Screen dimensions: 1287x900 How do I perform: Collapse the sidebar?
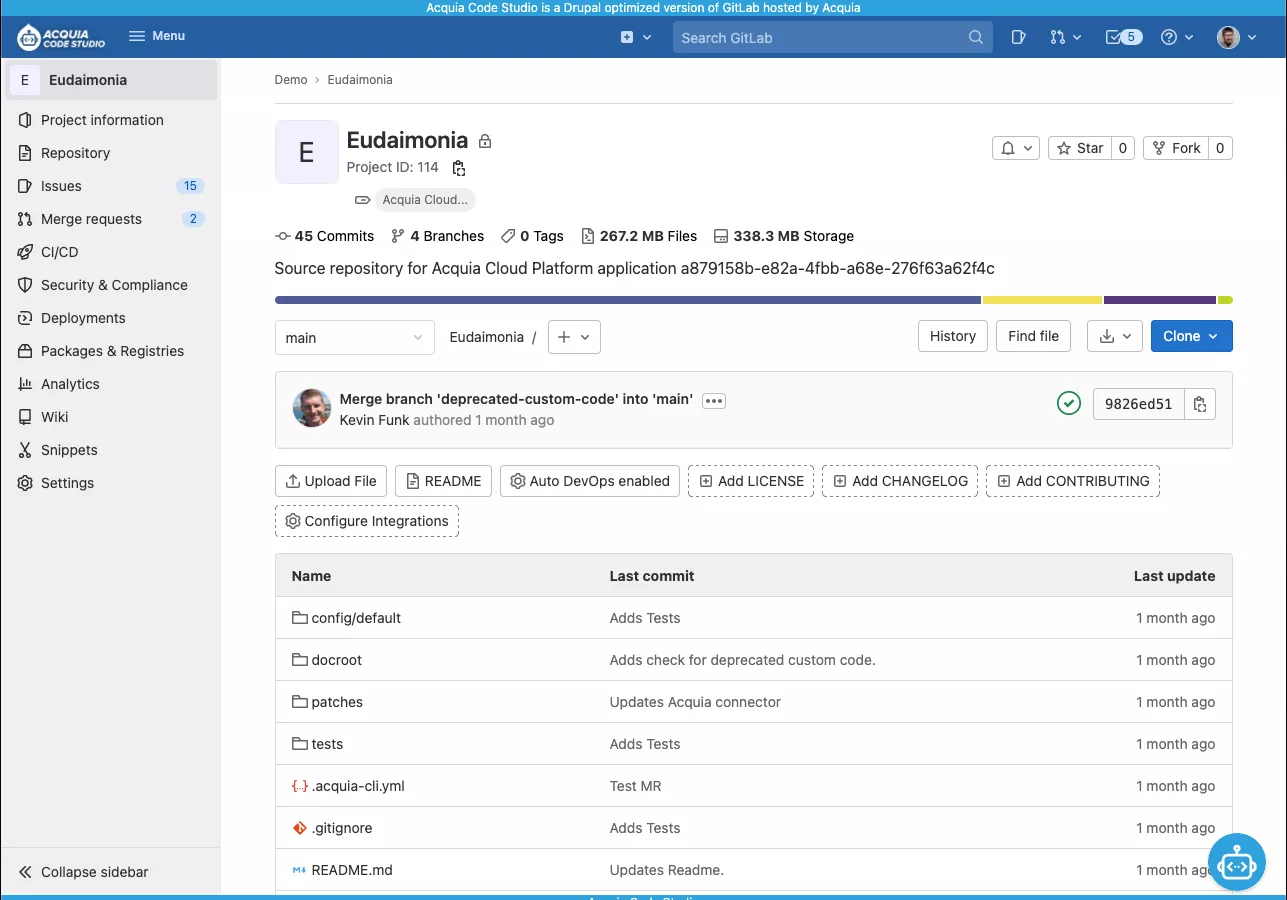[x=84, y=872]
